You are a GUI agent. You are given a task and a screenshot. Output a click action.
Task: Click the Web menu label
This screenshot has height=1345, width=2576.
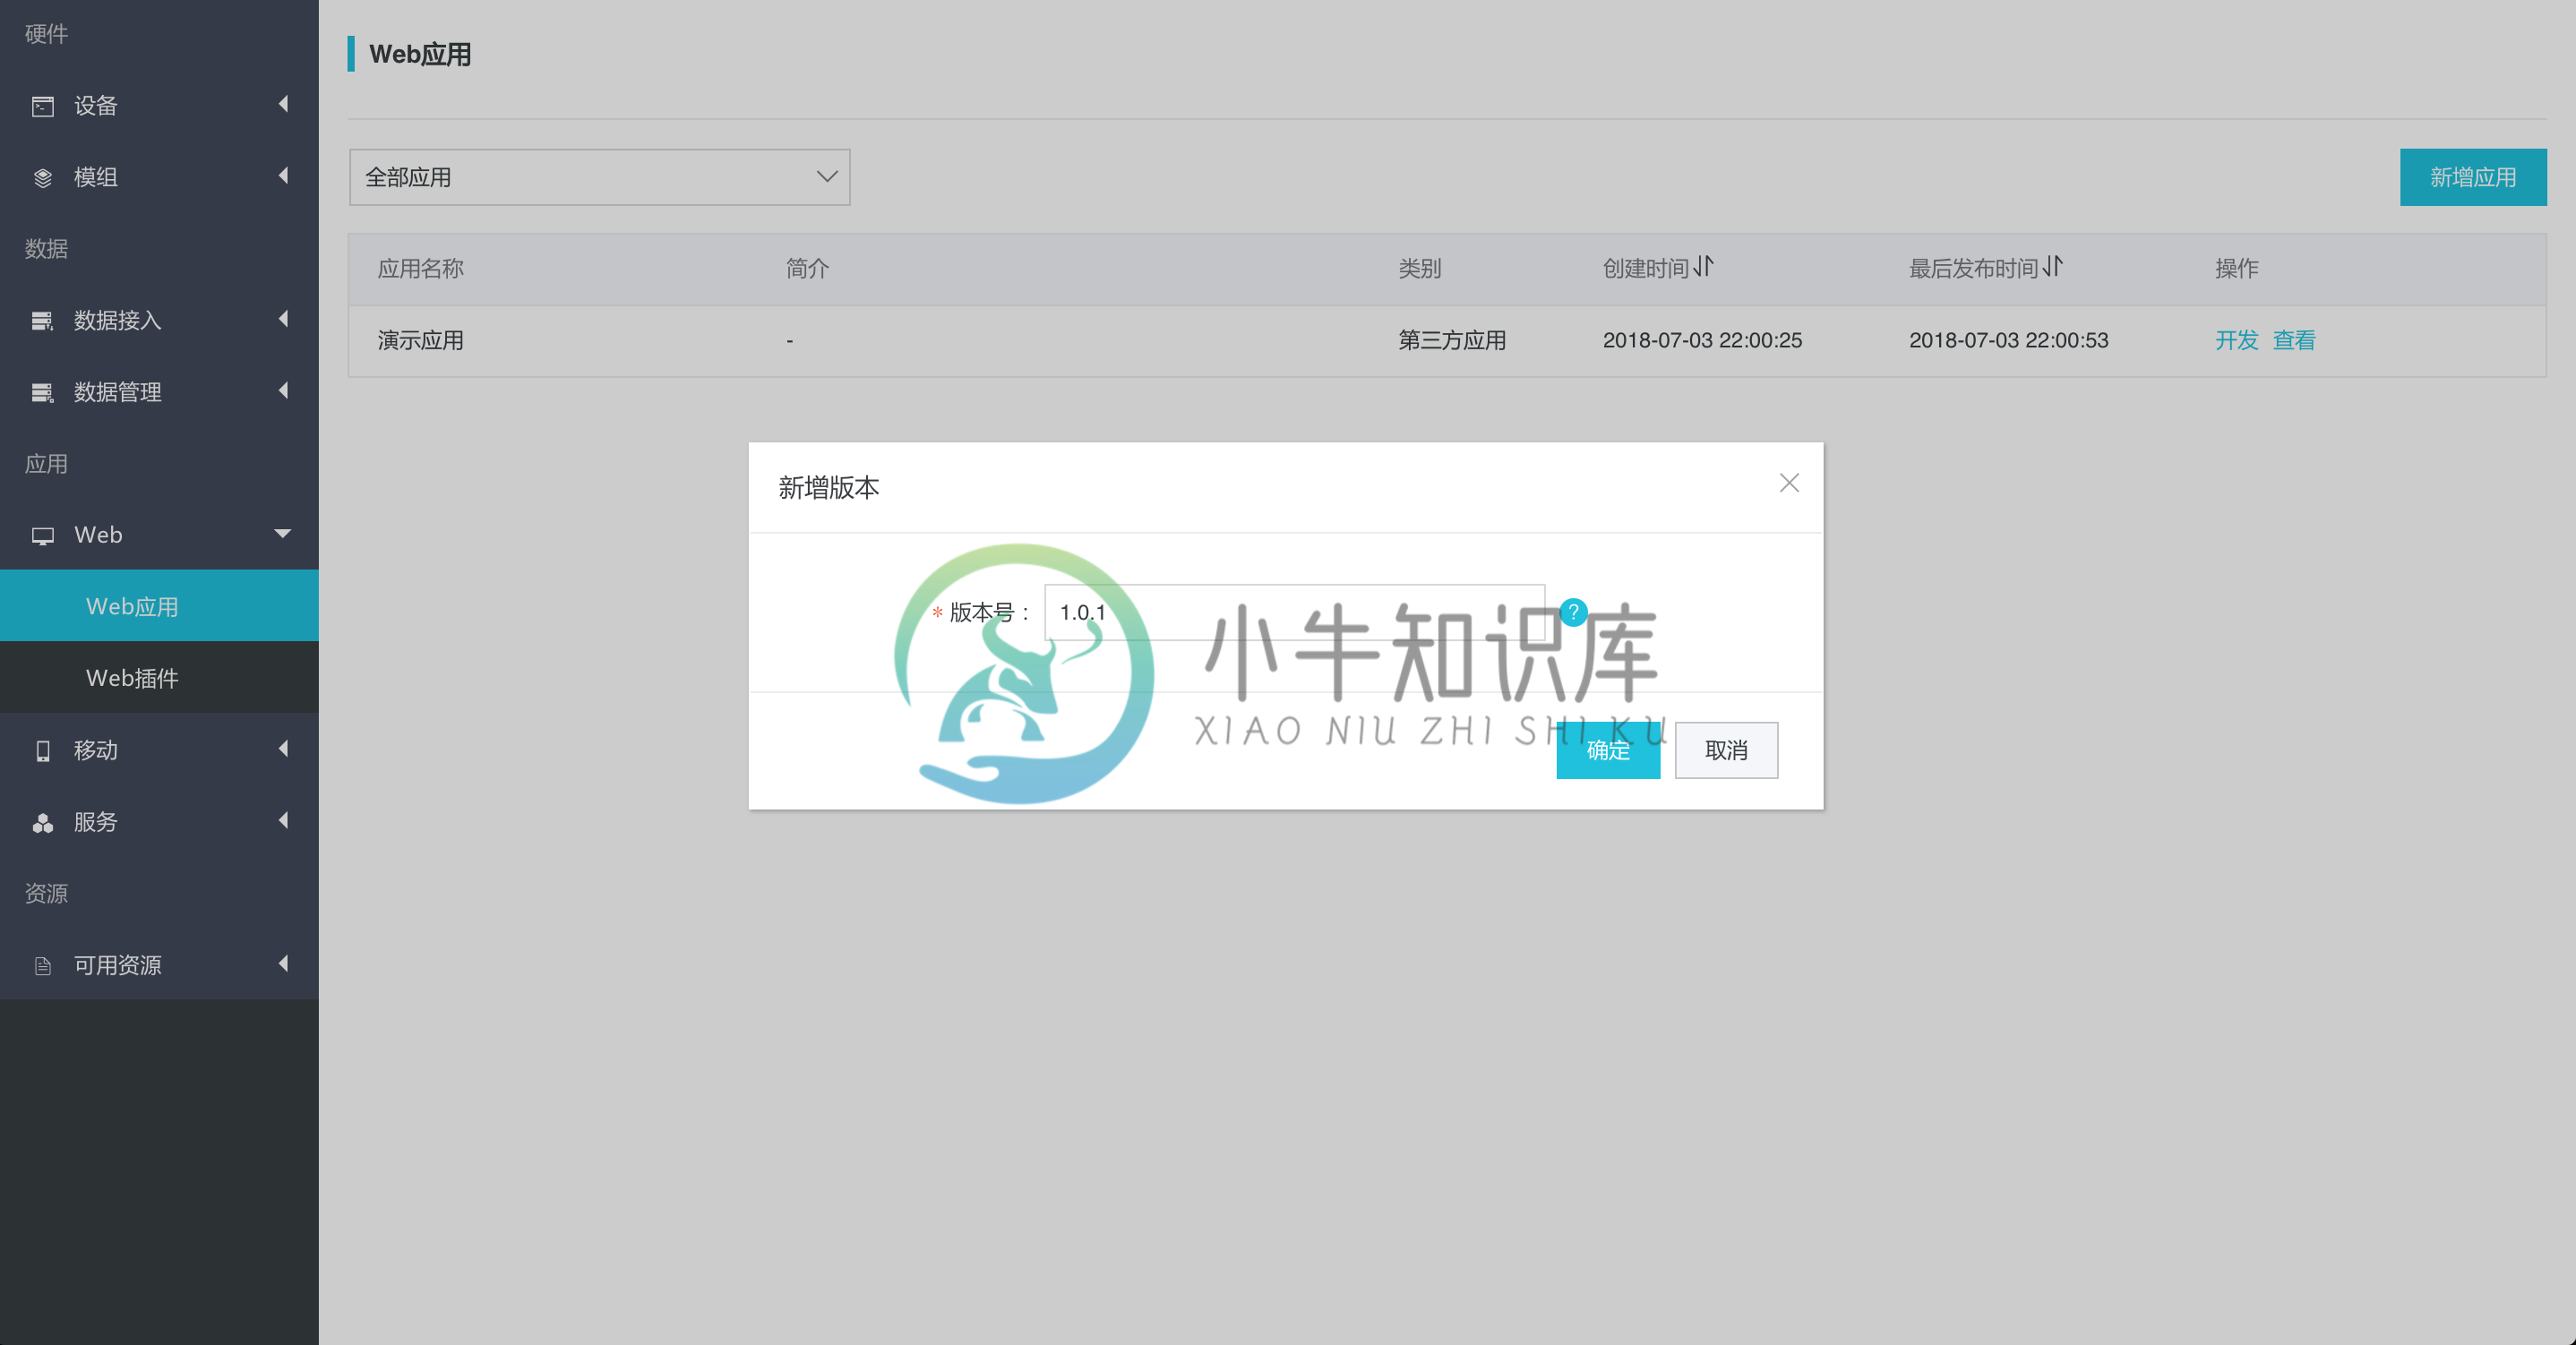tap(98, 536)
